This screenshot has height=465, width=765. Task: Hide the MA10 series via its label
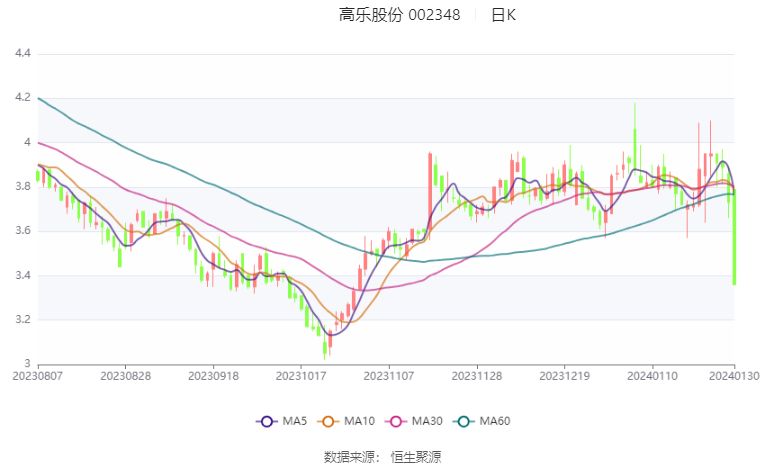point(360,421)
